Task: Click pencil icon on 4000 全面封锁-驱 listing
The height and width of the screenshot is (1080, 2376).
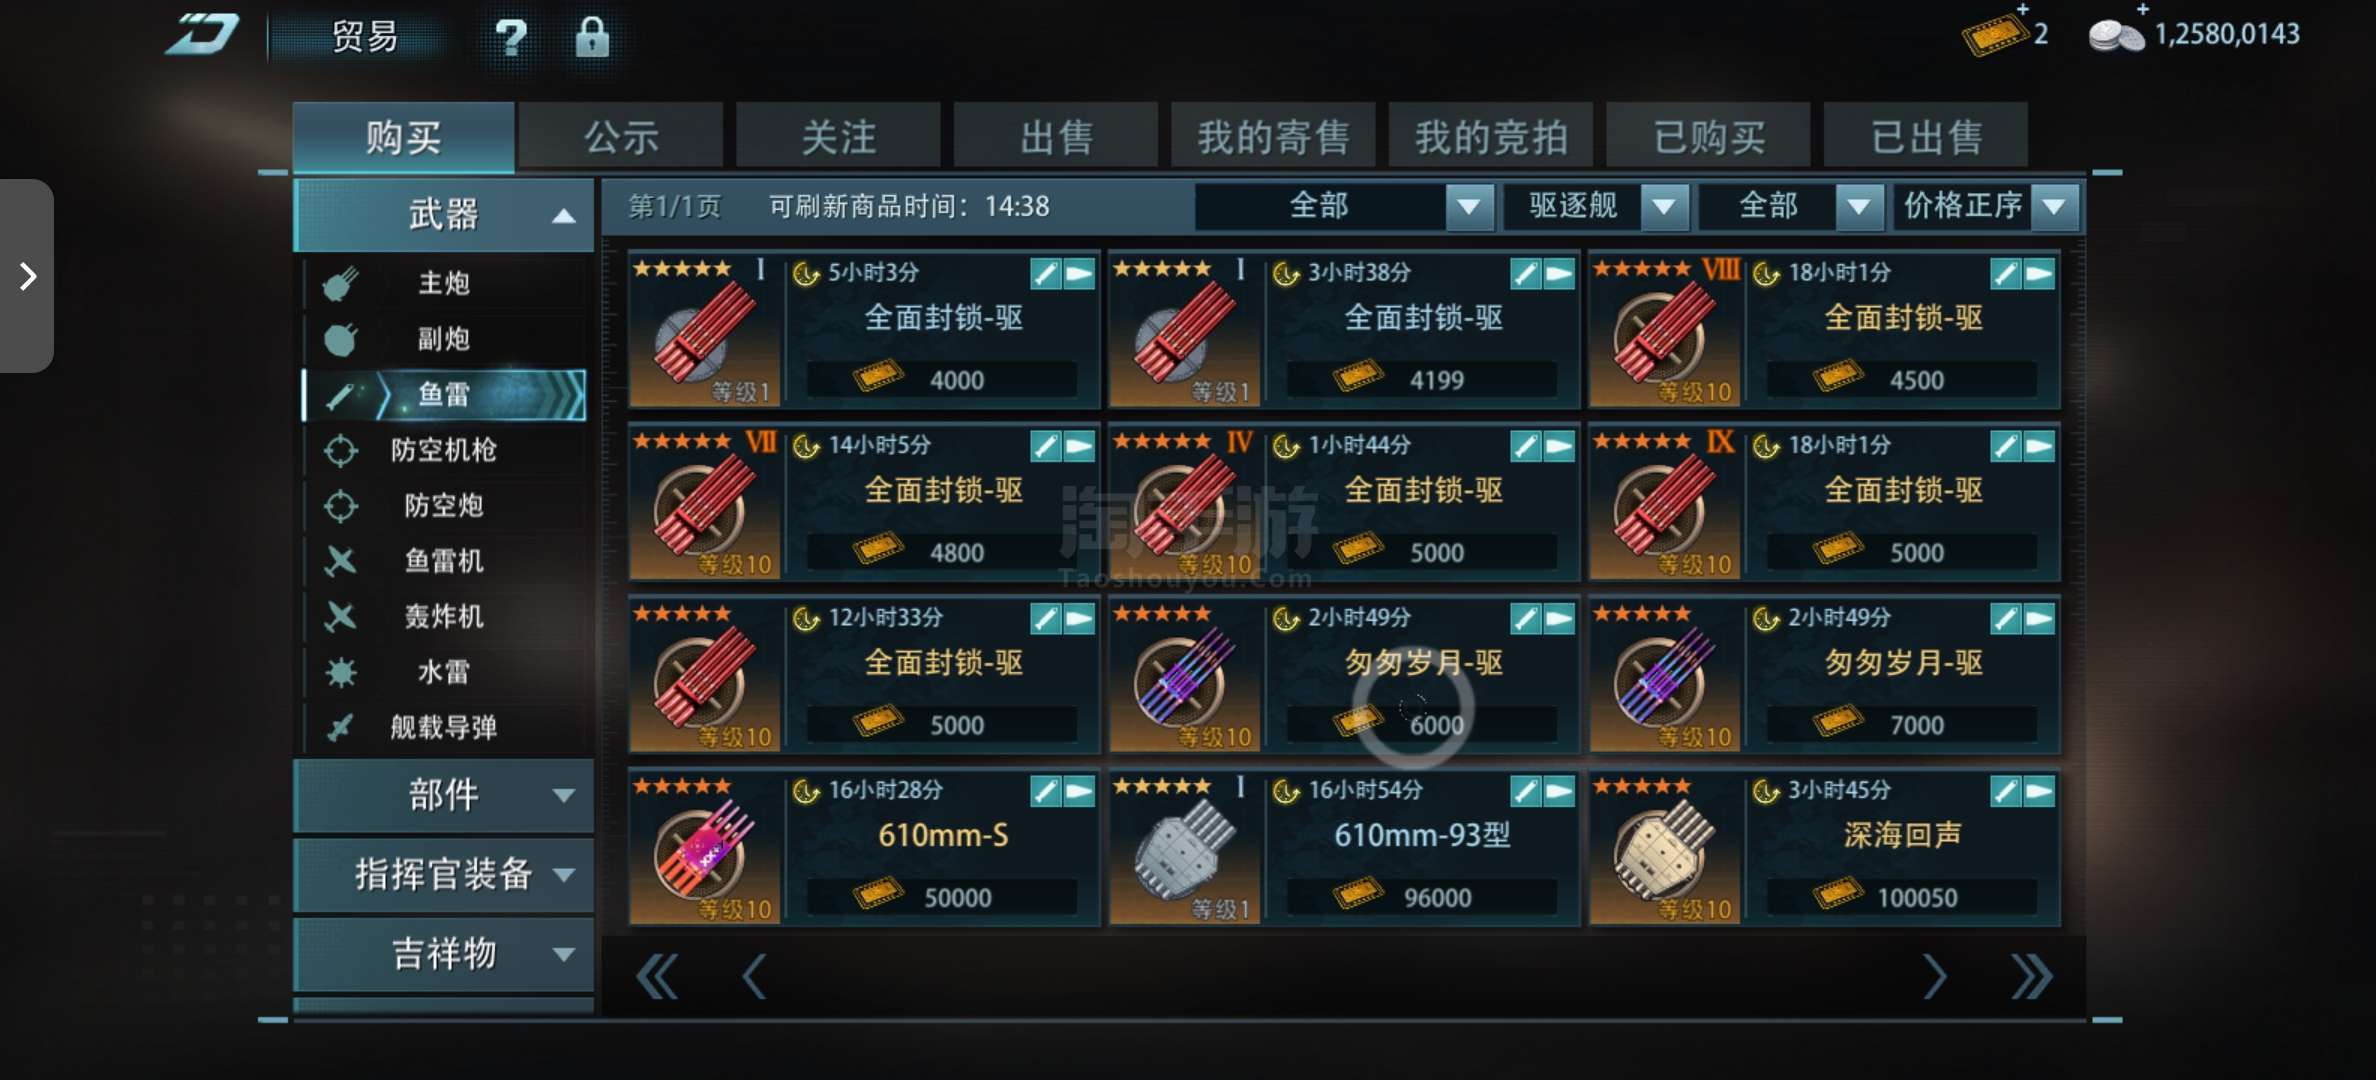Action: (x=1045, y=273)
